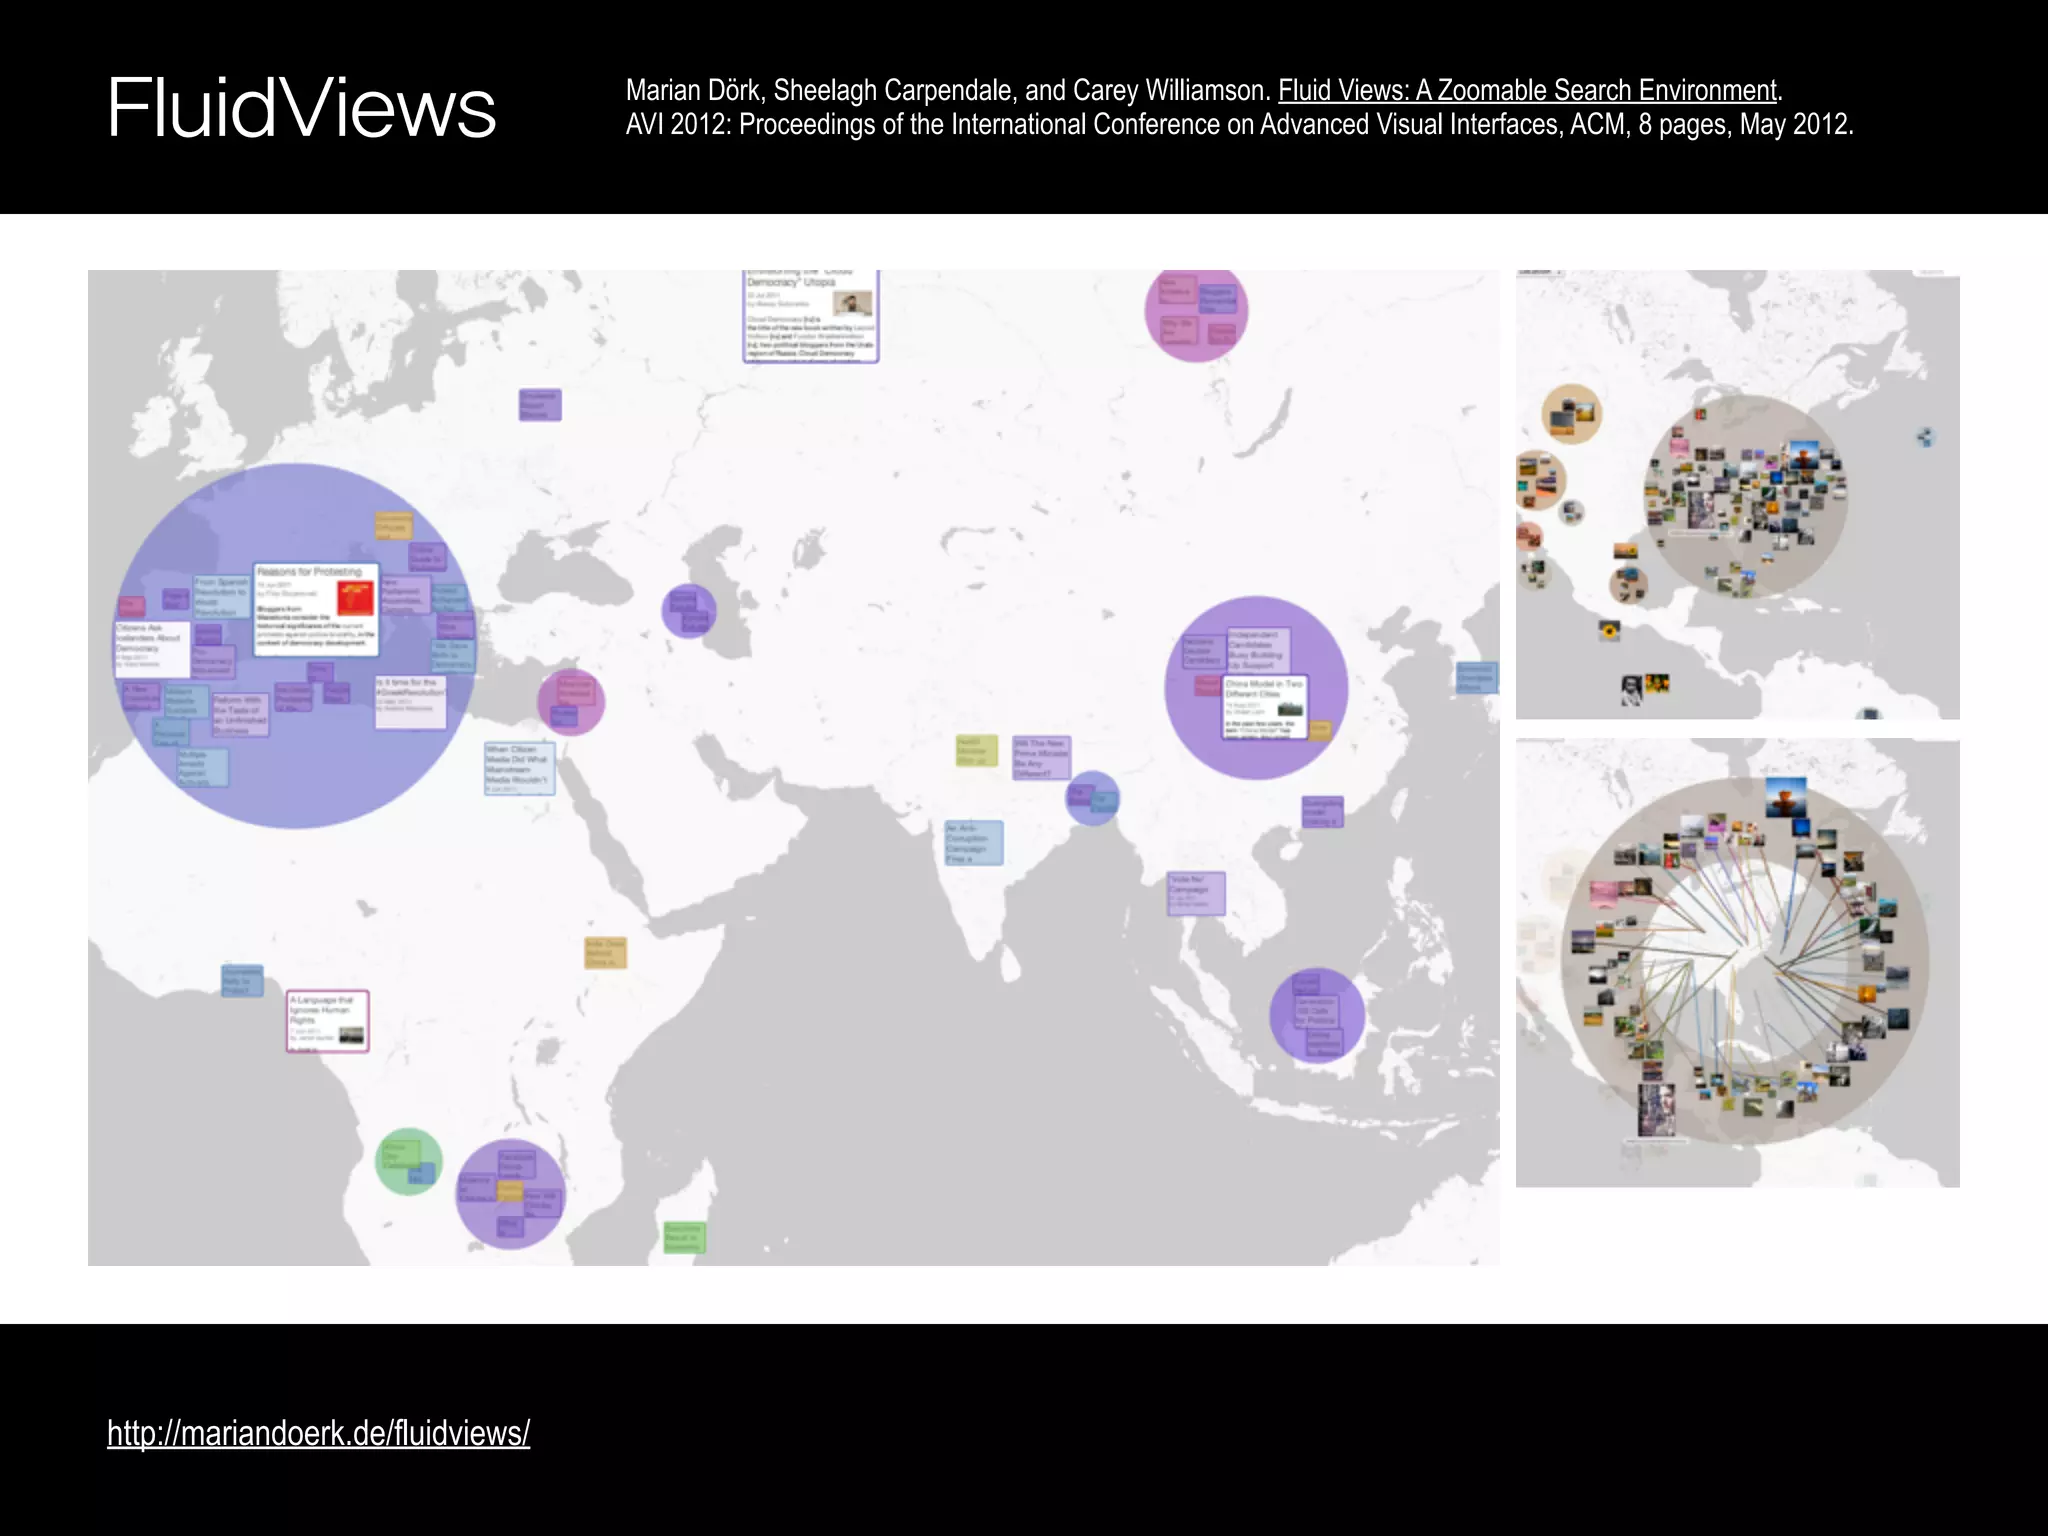2048x1536 pixels.
Task: Select the 'Vote No' Campaign card
Action: point(1196,893)
